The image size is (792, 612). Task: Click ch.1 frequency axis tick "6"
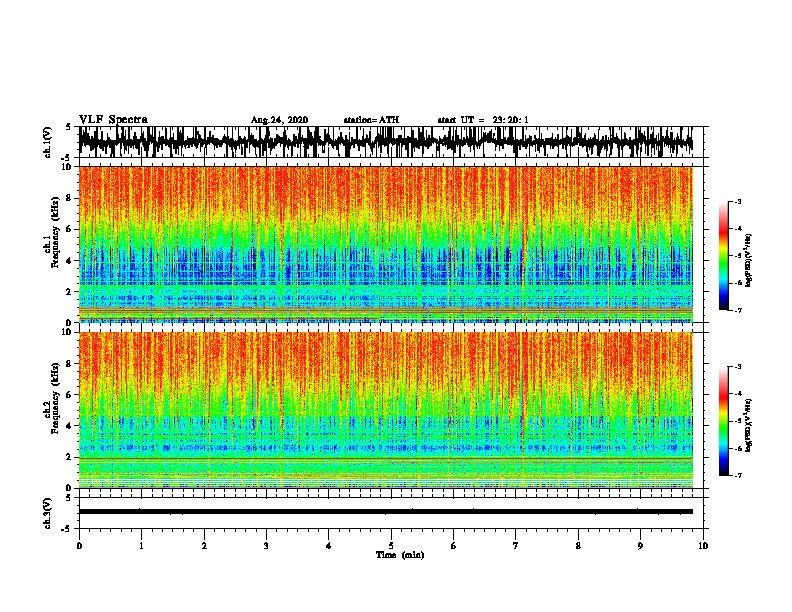[x=69, y=229]
